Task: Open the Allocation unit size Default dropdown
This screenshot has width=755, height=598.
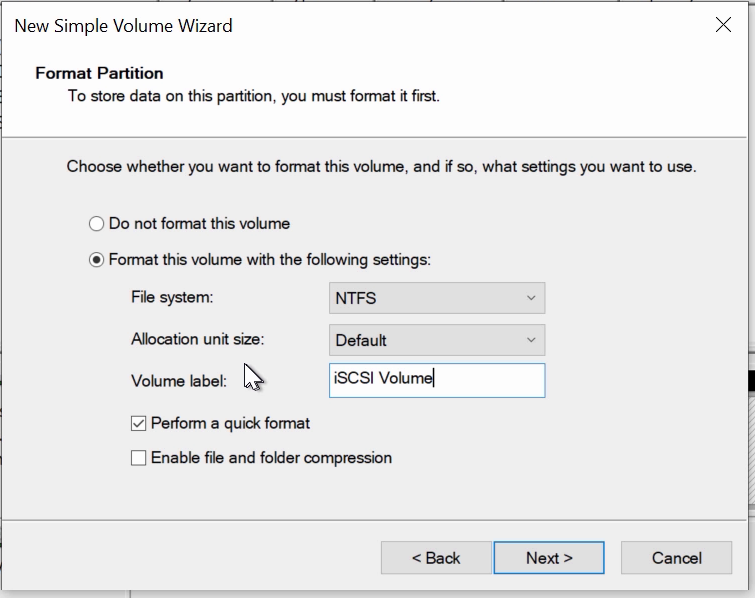Action: click(437, 340)
